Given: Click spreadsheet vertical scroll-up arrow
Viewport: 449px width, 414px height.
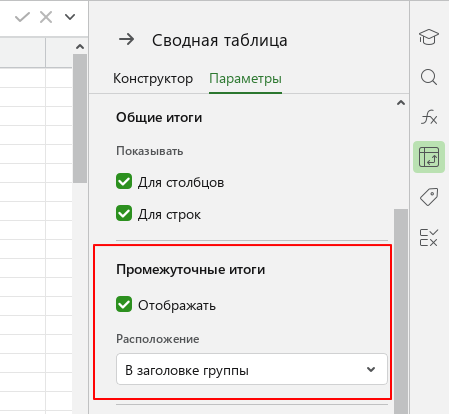Looking at the screenshot, I should [x=80, y=47].
